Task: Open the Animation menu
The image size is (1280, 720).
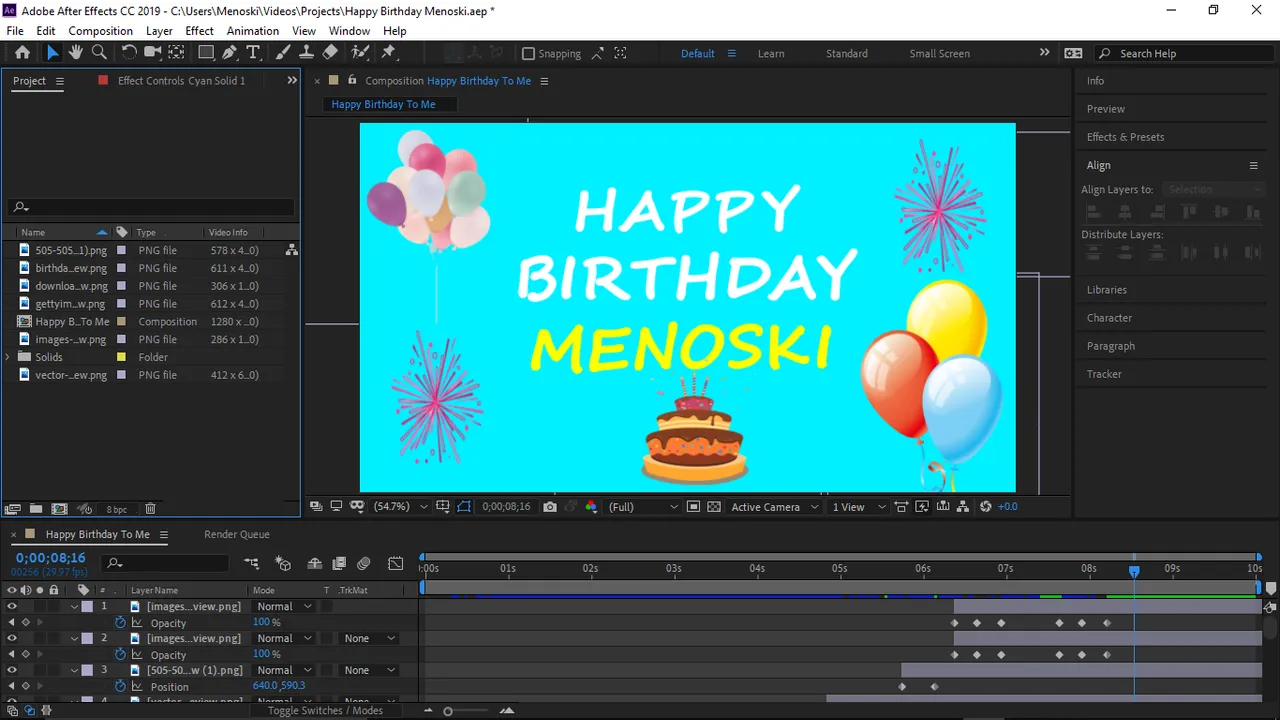Action: 253,31
